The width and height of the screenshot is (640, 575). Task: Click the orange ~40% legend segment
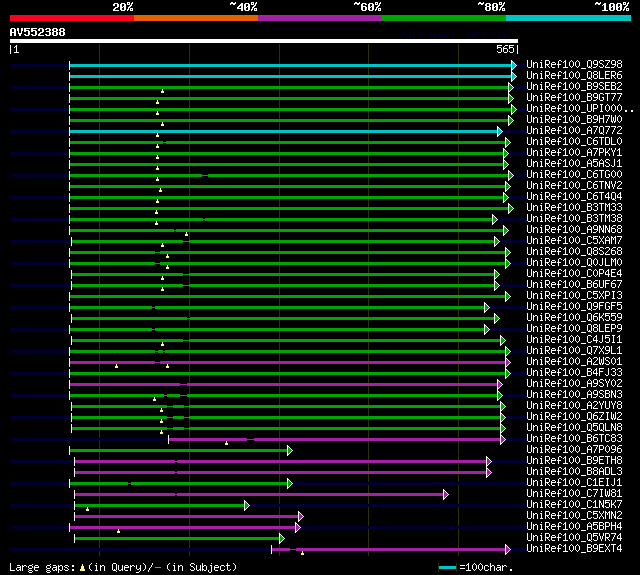[196, 18]
